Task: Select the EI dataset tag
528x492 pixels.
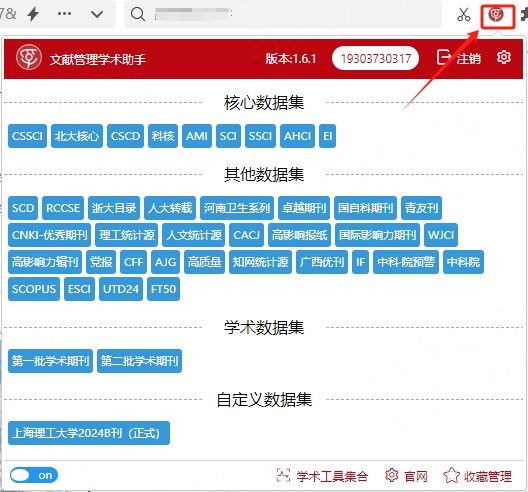Action: 328,136
